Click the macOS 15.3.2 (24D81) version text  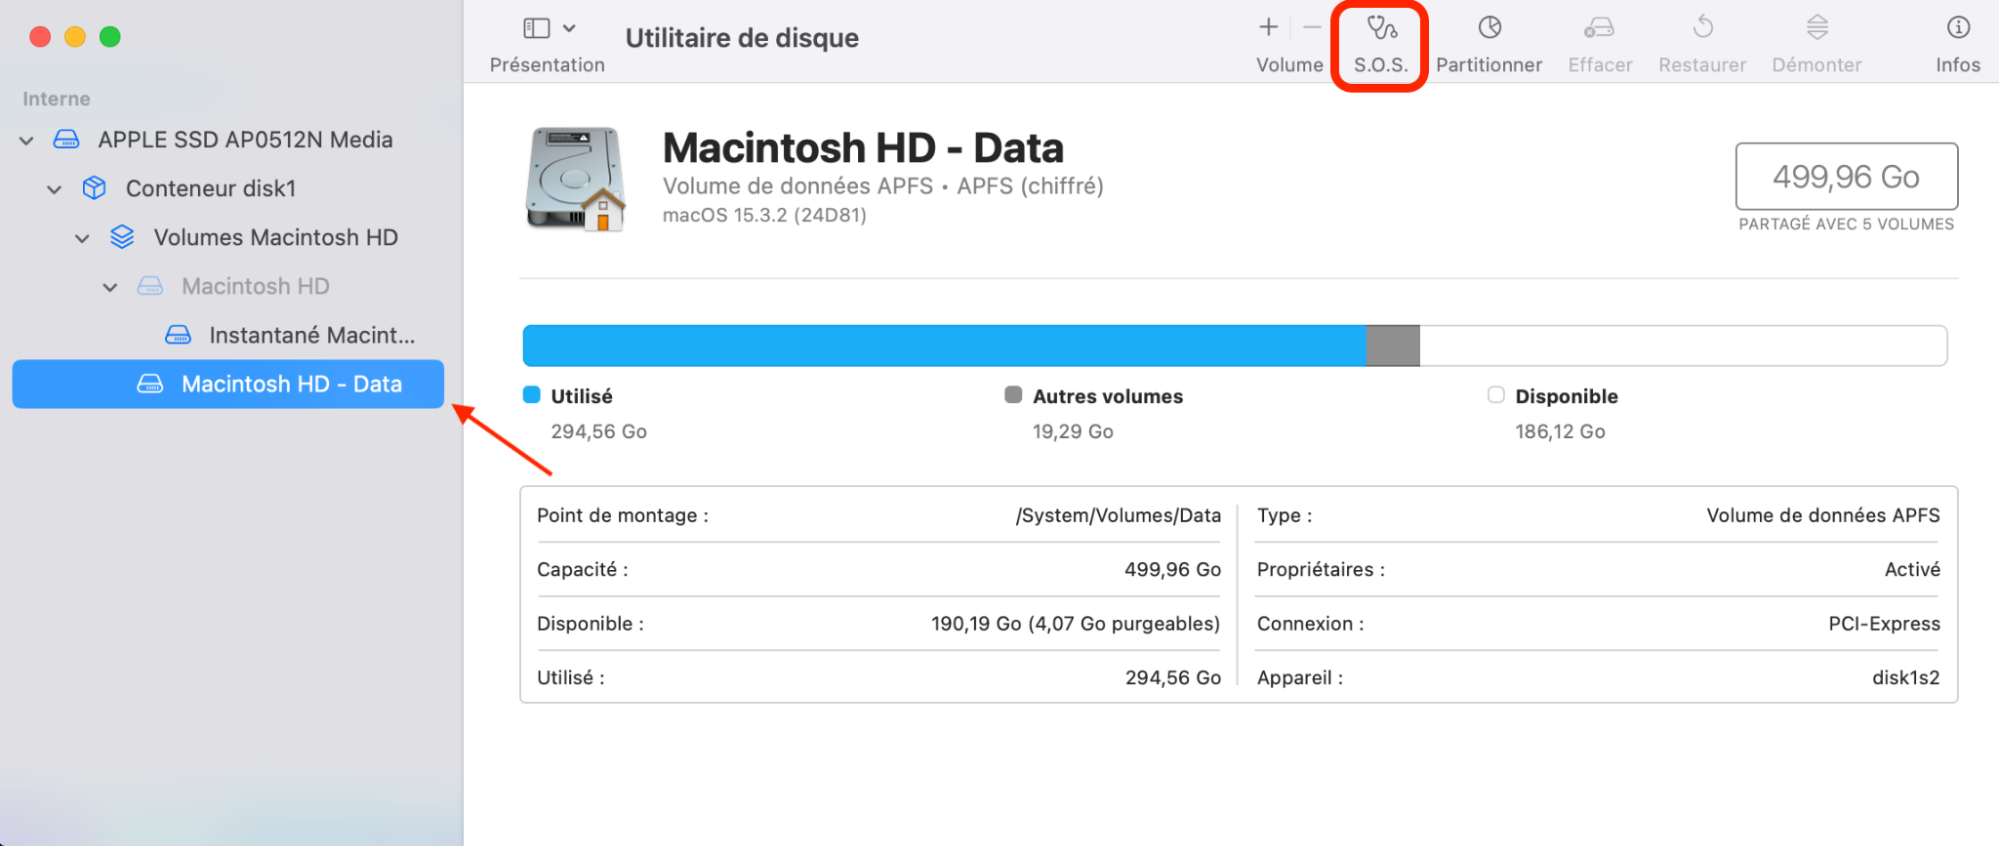tap(765, 215)
